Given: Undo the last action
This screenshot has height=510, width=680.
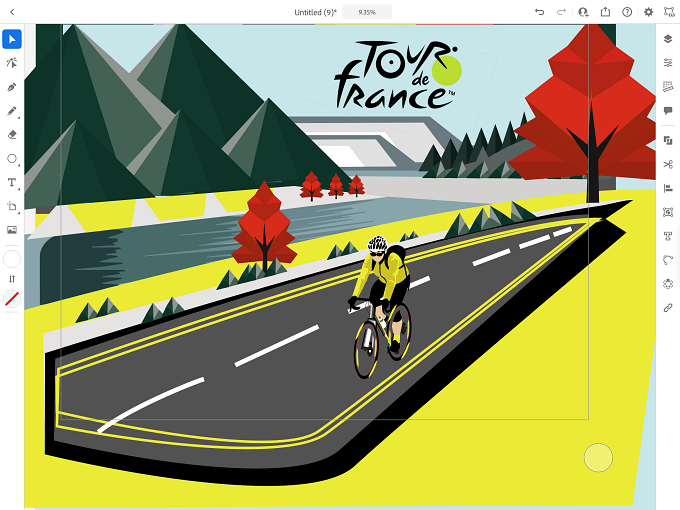Looking at the screenshot, I should click(539, 12).
